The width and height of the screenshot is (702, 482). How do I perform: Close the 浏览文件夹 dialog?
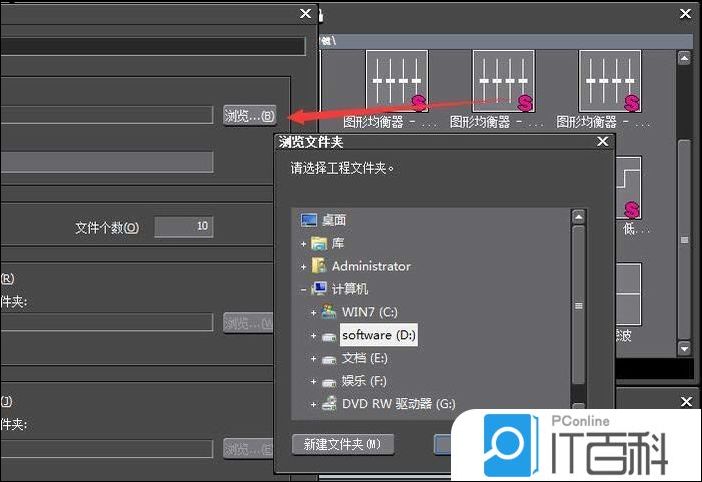(603, 141)
